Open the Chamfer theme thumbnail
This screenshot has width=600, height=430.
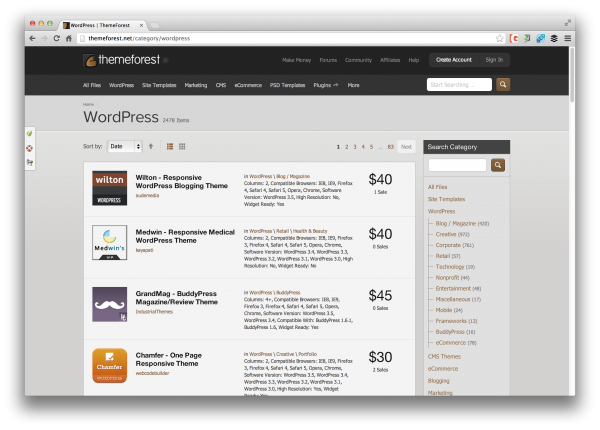pyautogui.click(x=109, y=366)
